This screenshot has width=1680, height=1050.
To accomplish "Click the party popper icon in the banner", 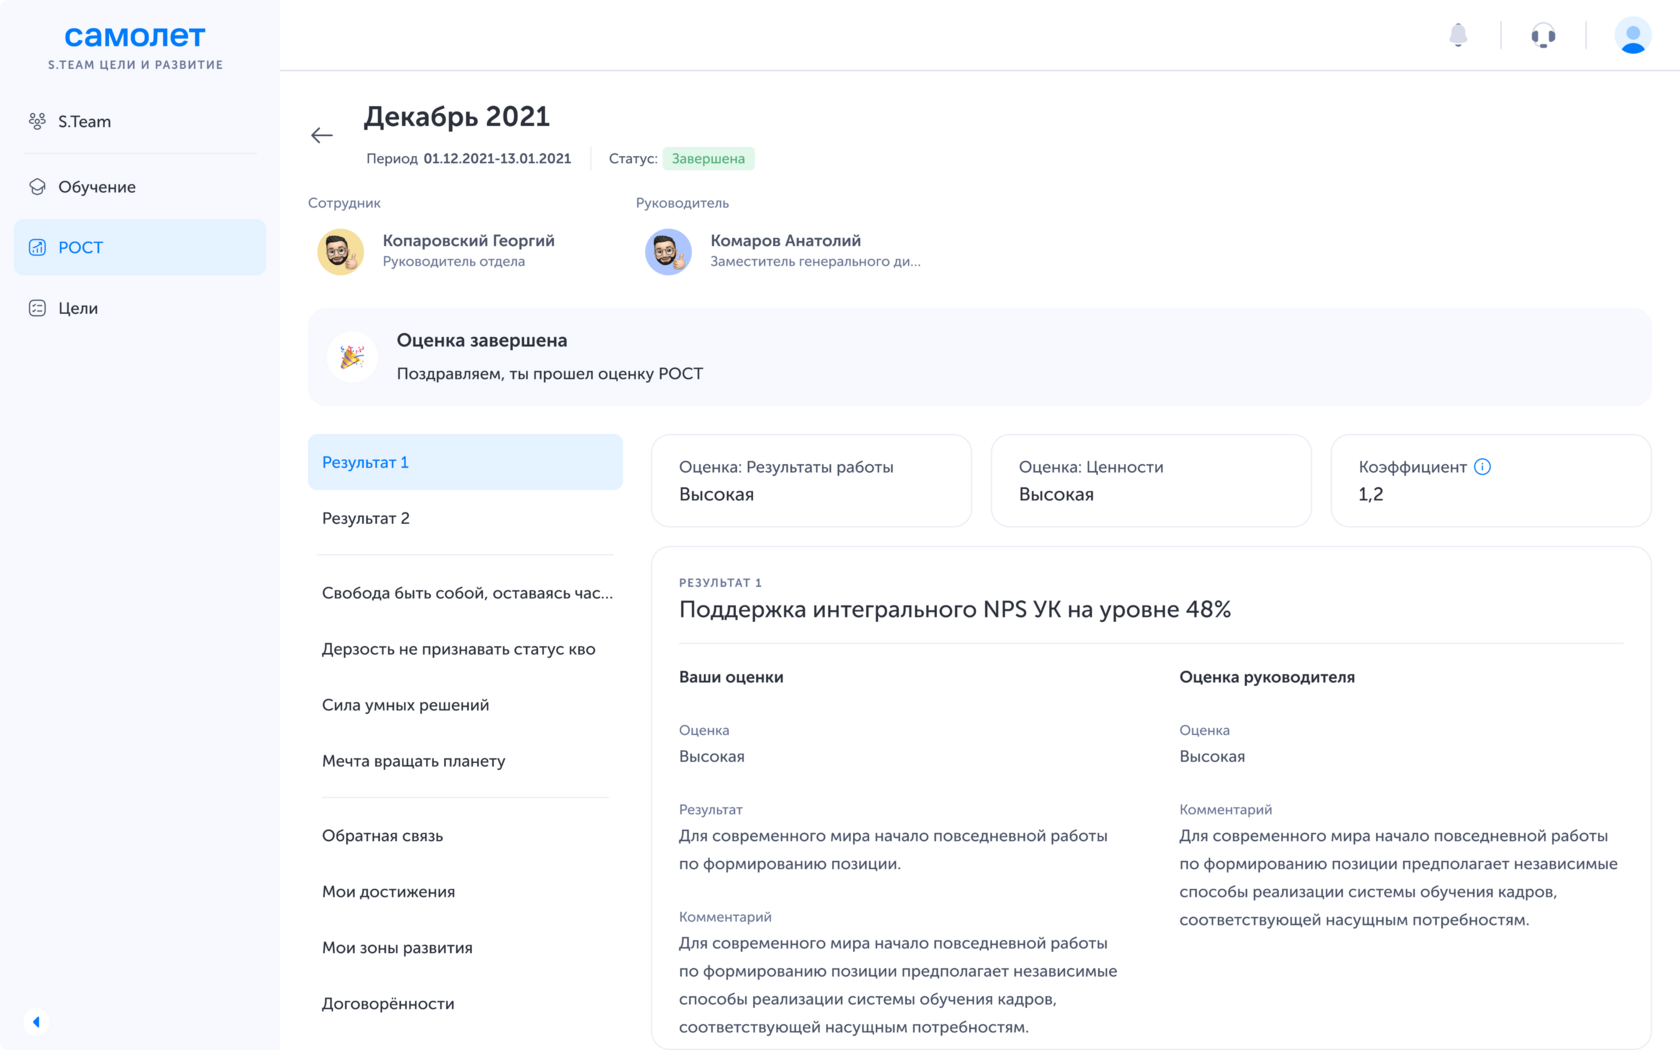I will pyautogui.click(x=352, y=357).
